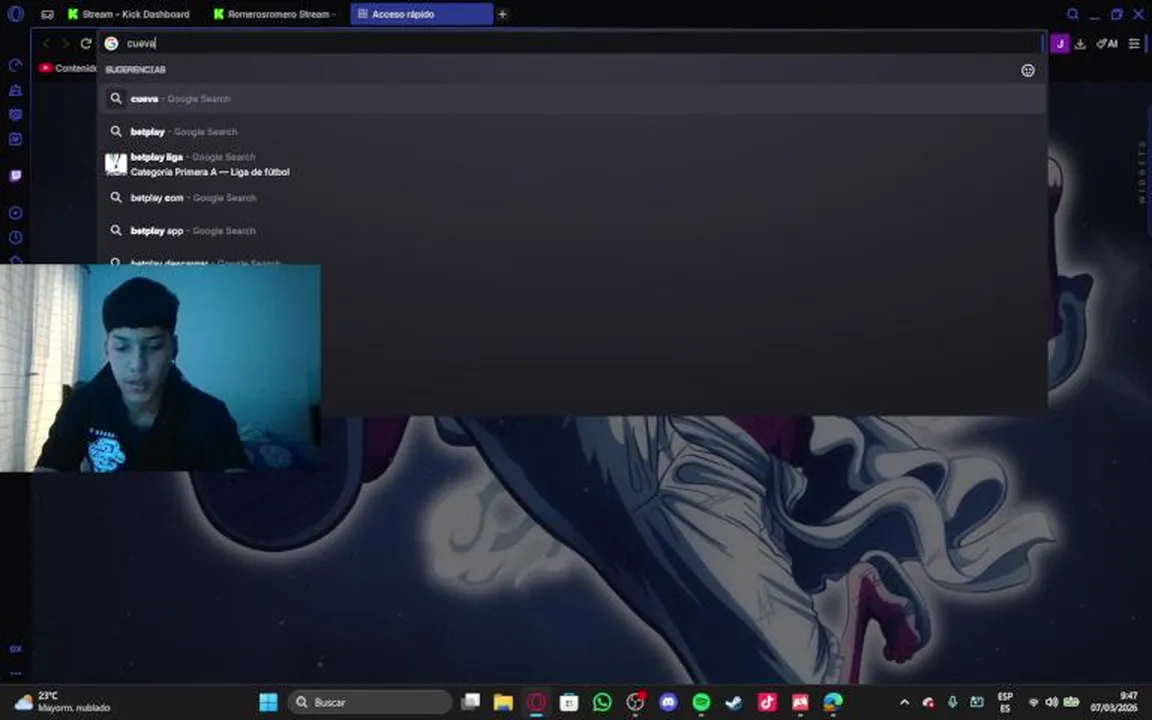Open Spotify from the taskbar

[x=702, y=702]
